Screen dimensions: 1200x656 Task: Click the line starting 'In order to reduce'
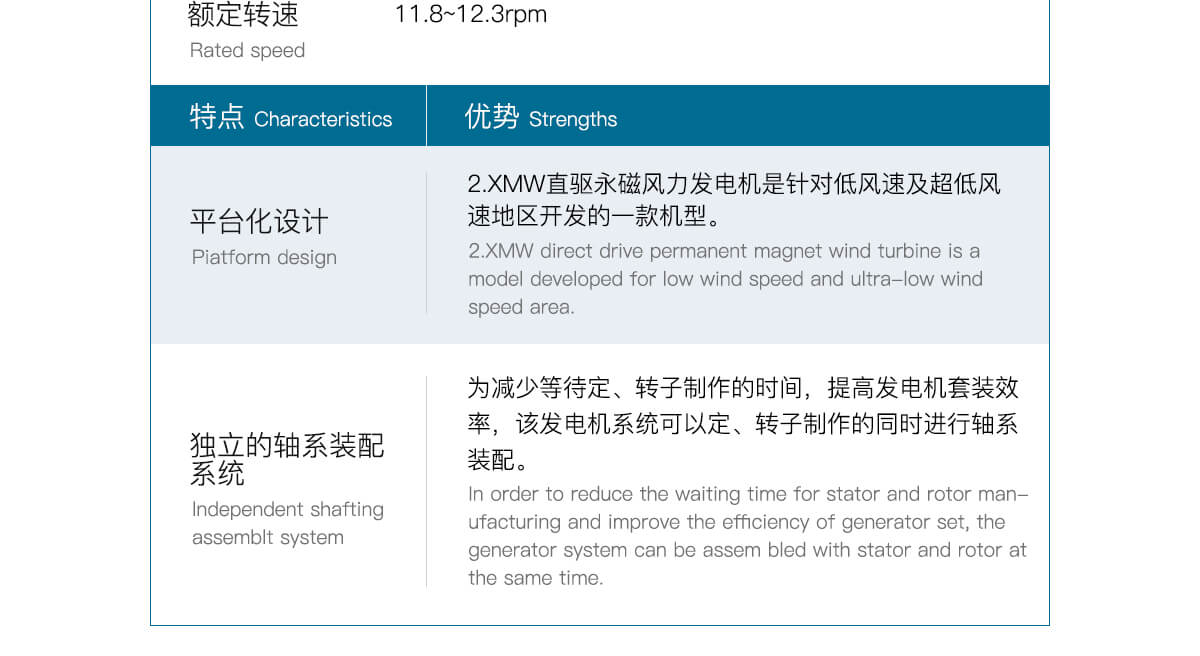[748, 494]
